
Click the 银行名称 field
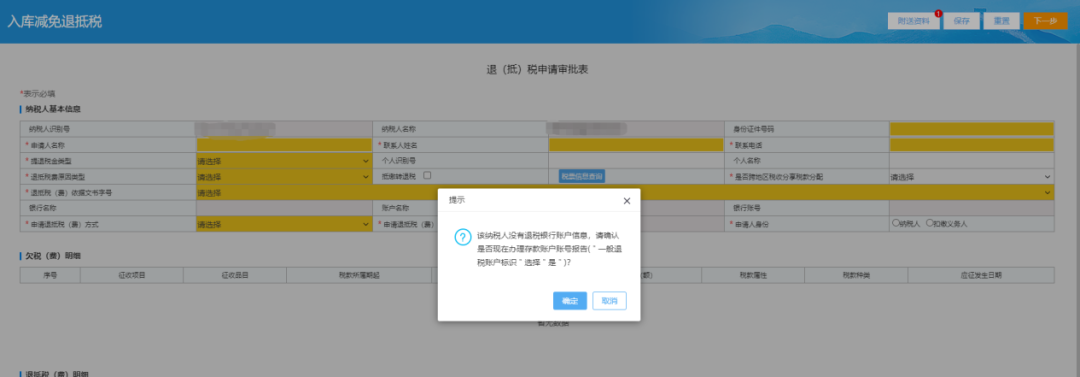(x=284, y=208)
